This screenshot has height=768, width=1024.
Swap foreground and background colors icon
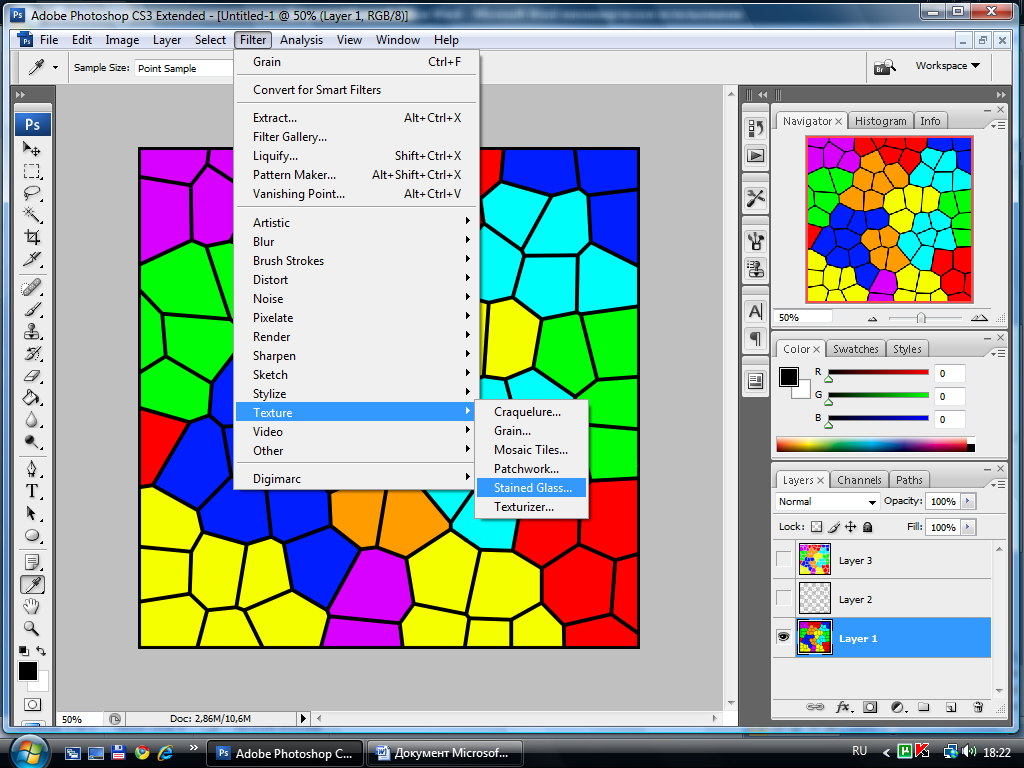pyautogui.click(x=41, y=650)
